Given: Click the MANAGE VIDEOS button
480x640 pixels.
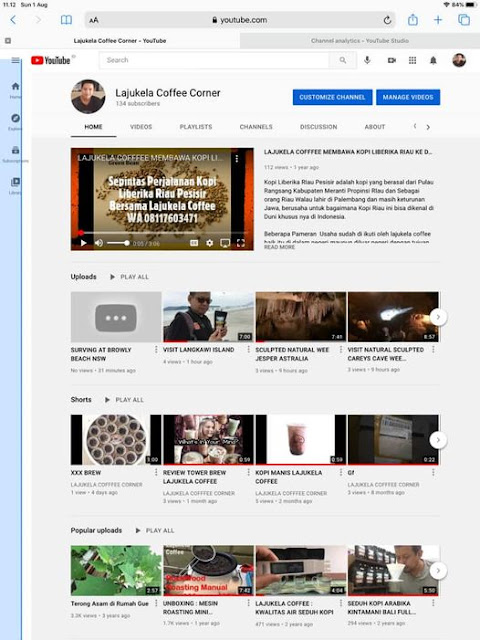Looking at the screenshot, I should pyautogui.click(x=408, y=97).
